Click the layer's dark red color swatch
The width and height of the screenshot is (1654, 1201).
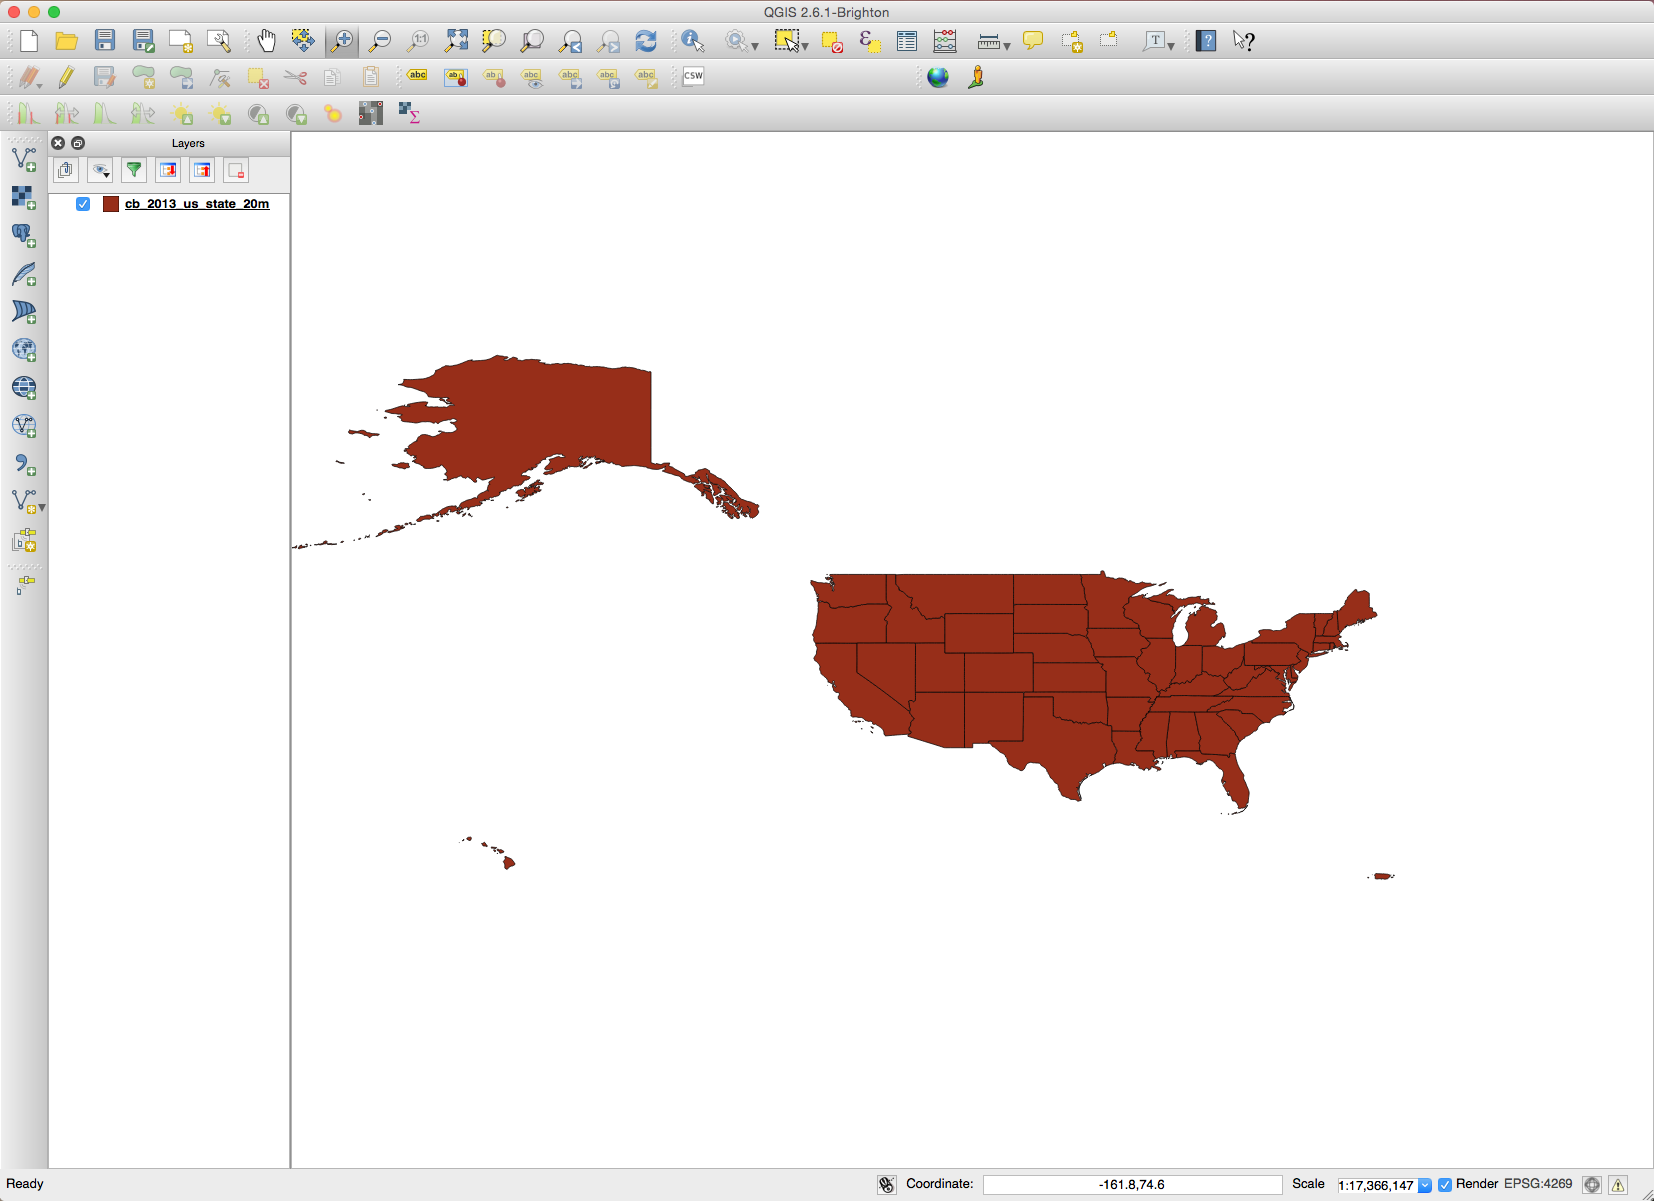[111, 204]
